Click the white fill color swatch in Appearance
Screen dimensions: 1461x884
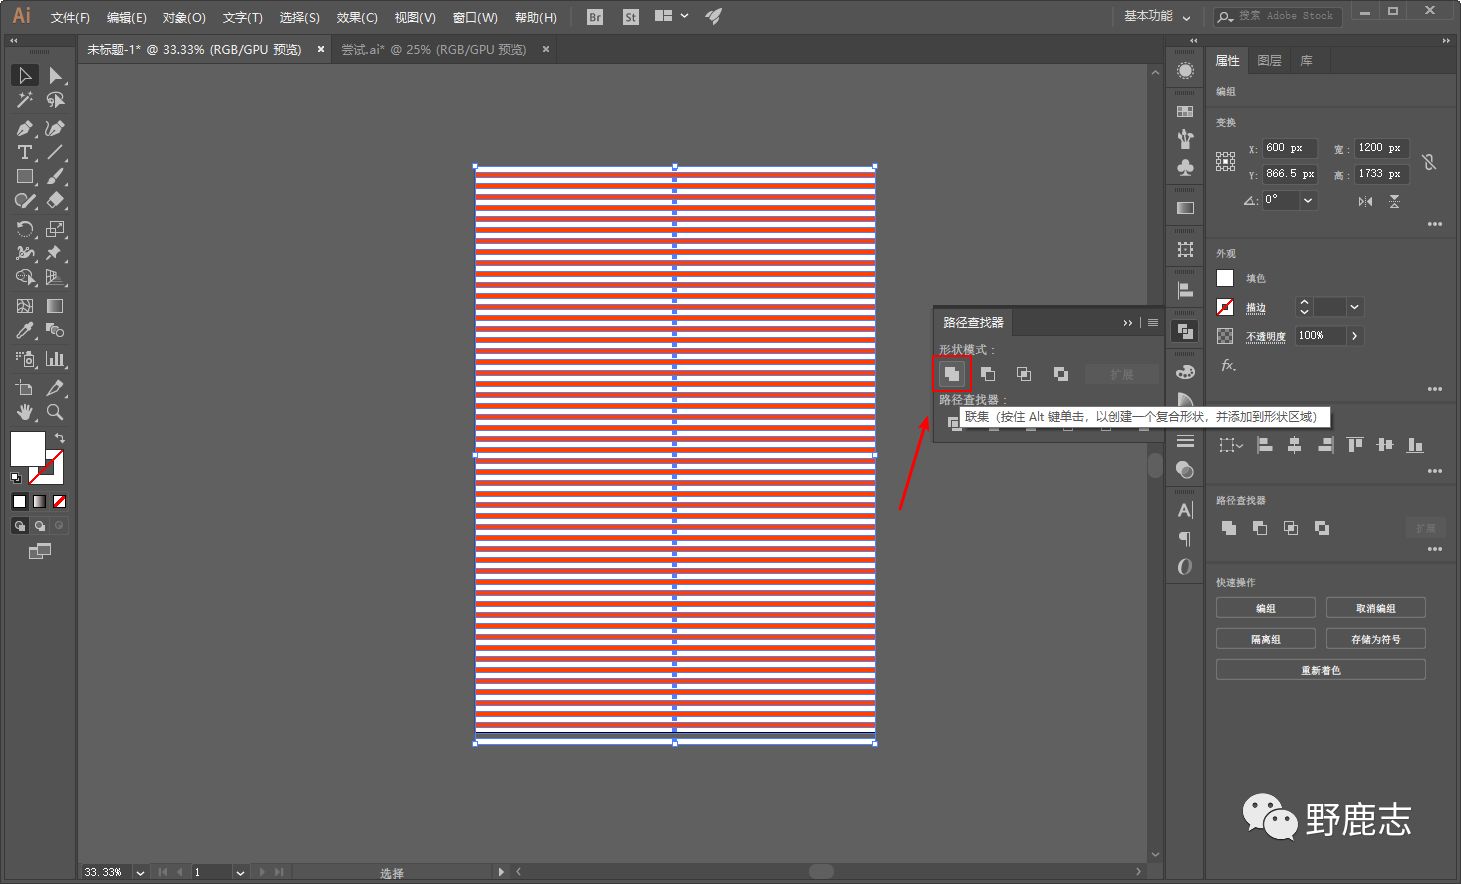click(x=1225, y=278)
